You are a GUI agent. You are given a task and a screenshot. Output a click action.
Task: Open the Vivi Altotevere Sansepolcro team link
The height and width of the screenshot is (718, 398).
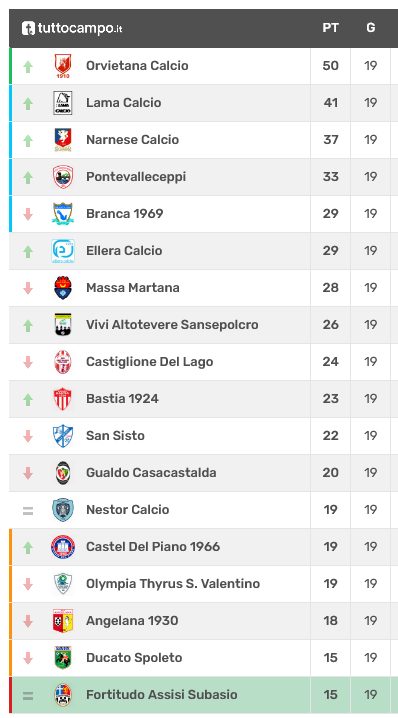tap(172, 325)
